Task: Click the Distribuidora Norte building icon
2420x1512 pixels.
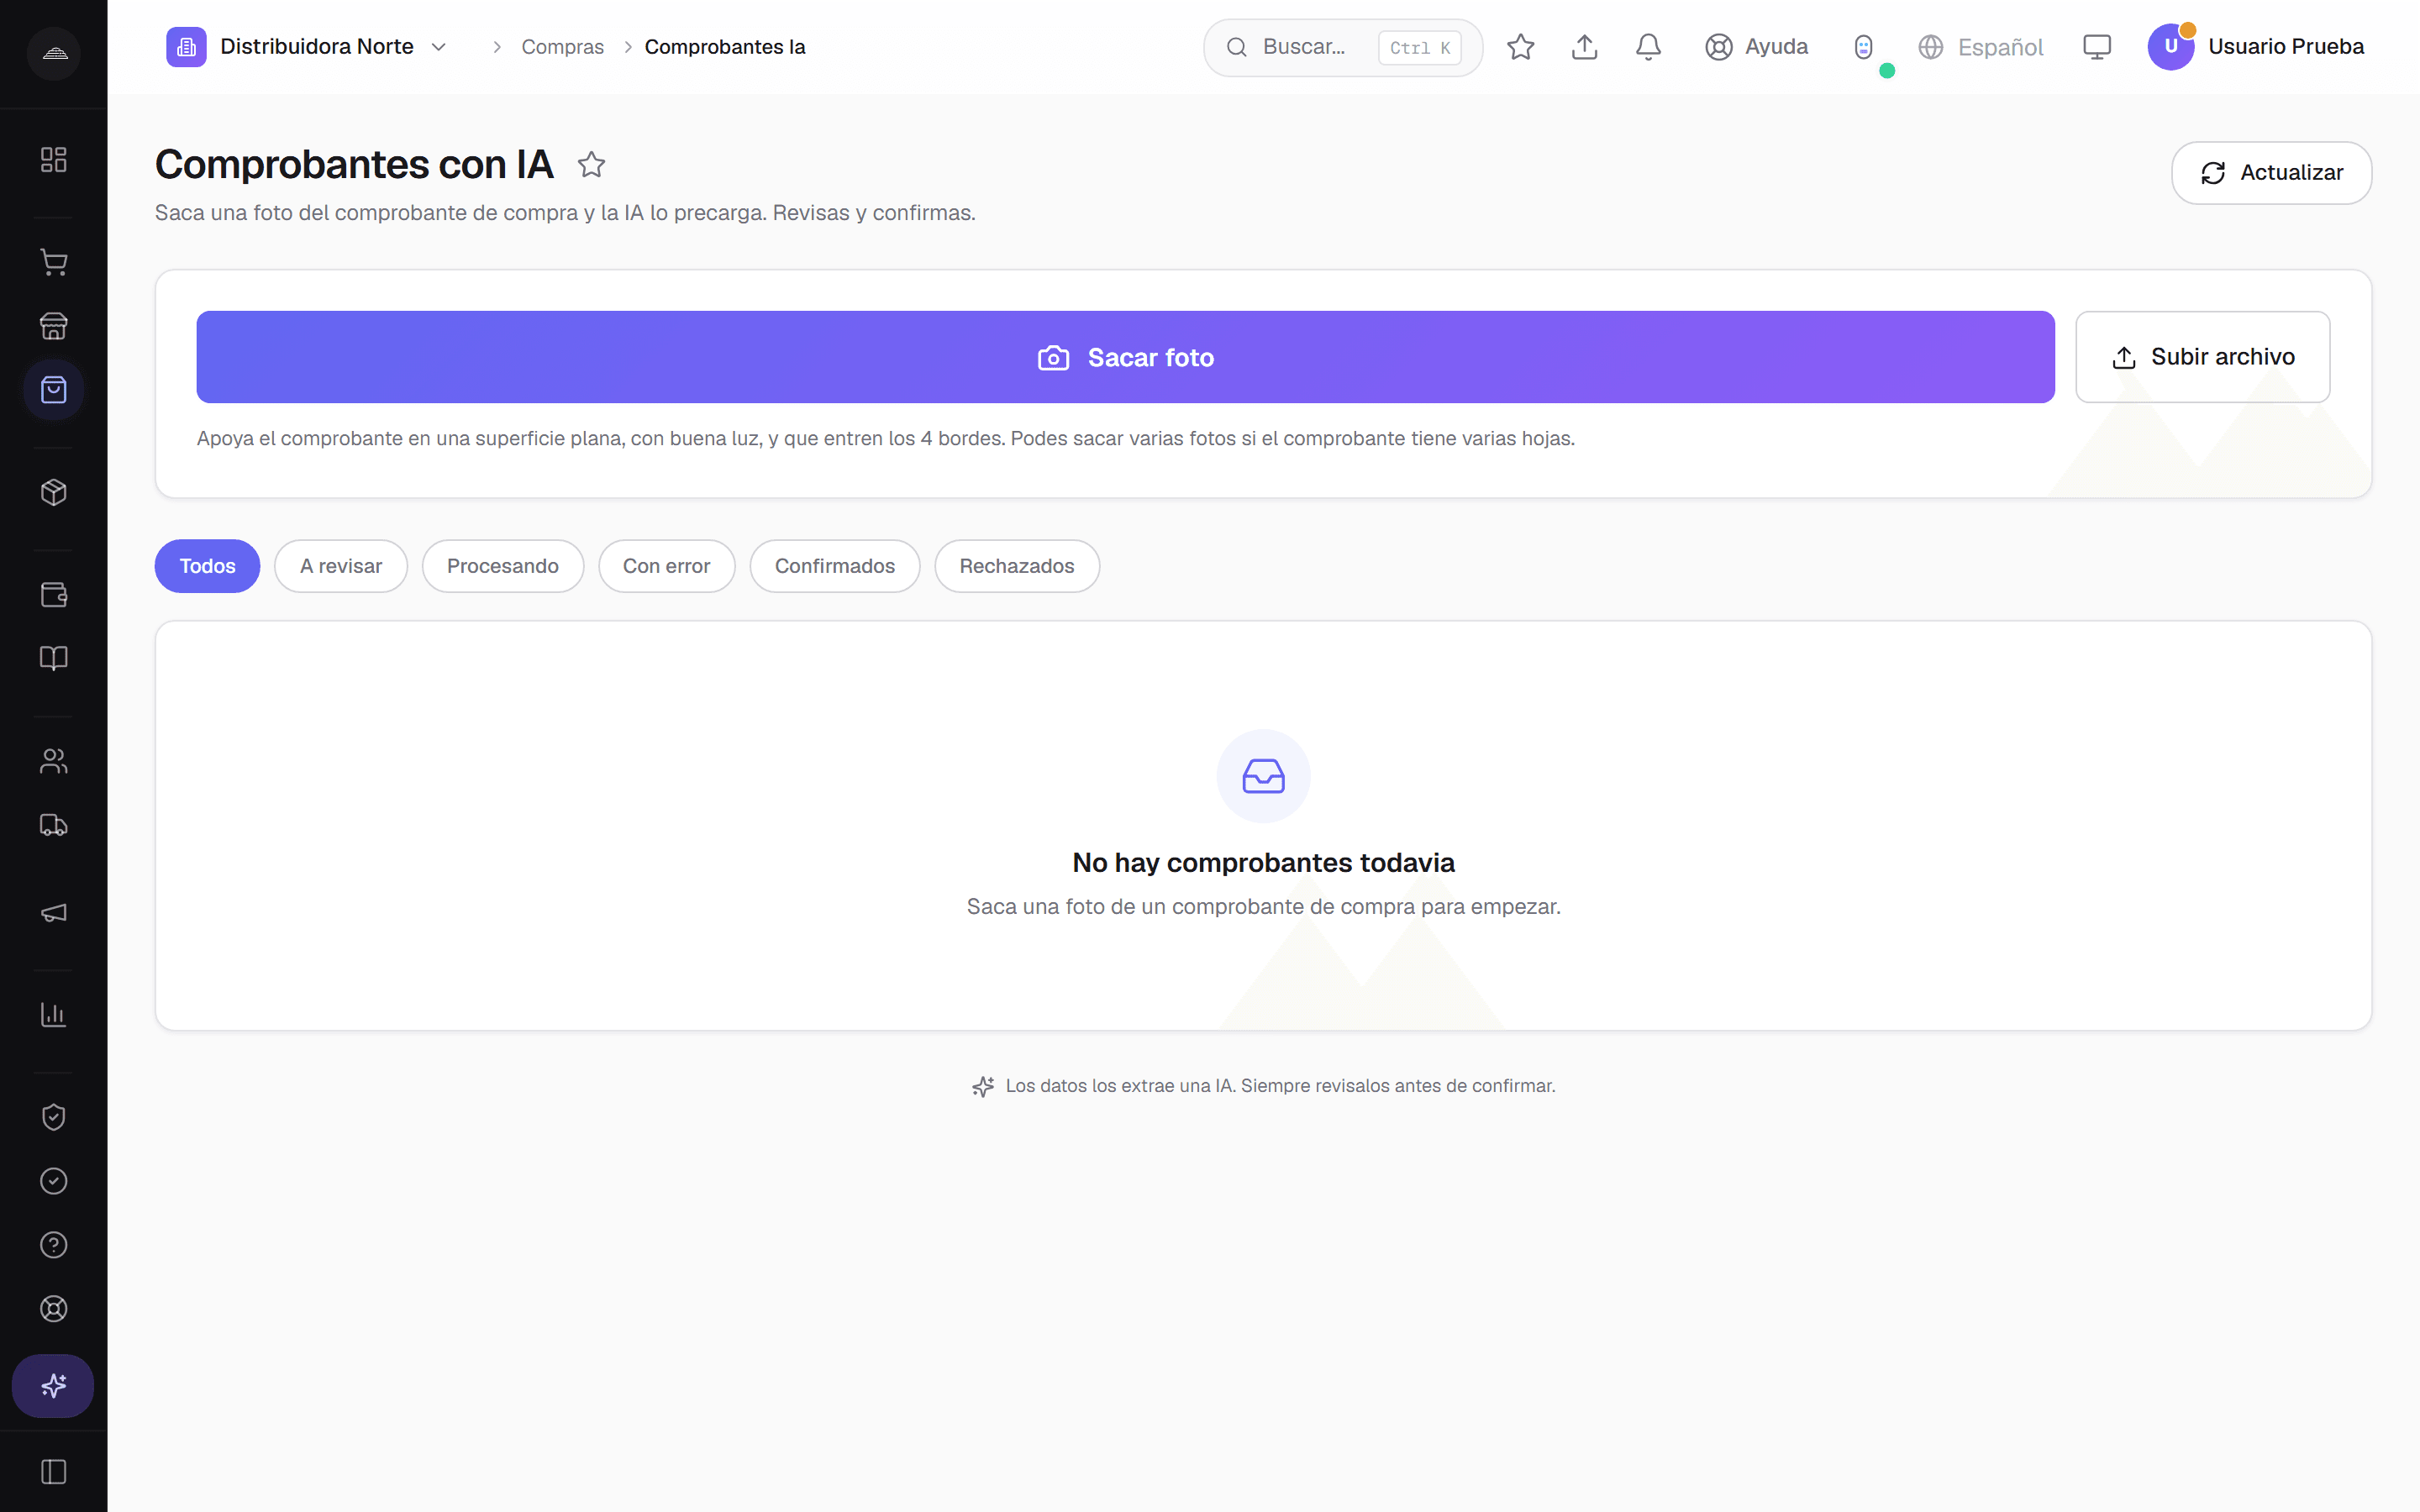Action: click(x=186, y=47)
